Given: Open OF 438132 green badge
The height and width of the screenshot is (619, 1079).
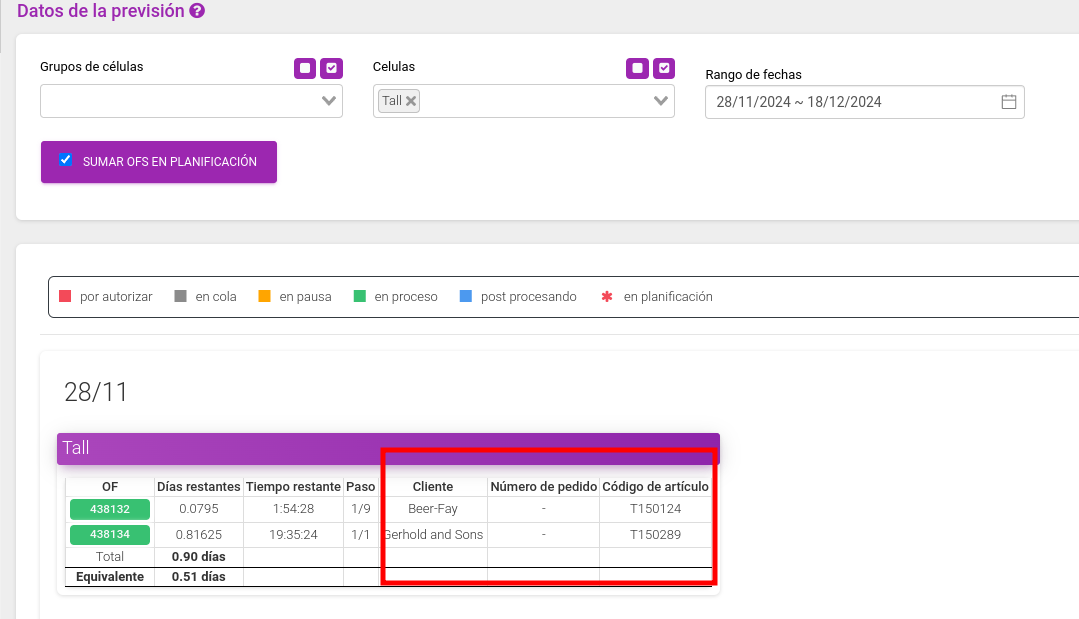Looking at the screenshot, I should [x=110, y=509].
